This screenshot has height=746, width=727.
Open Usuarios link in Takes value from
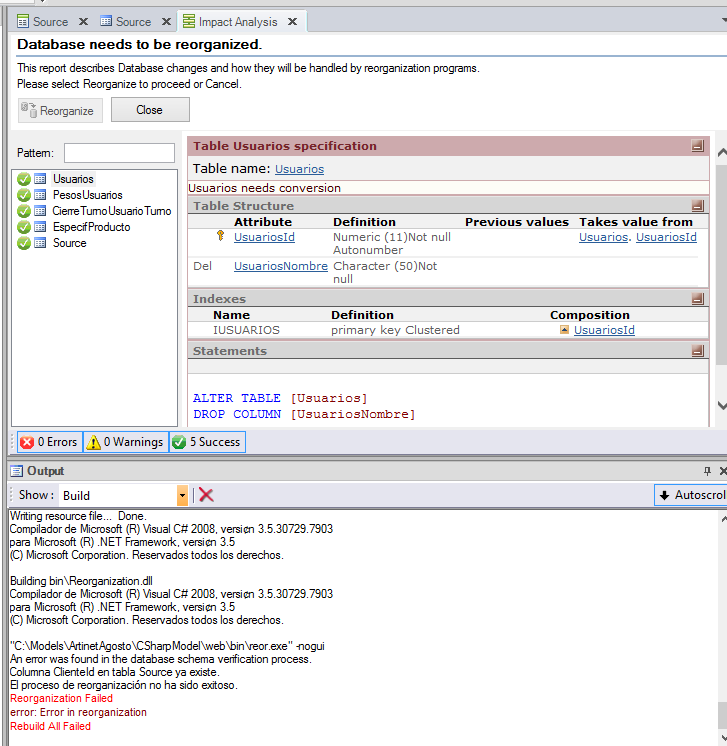[603, 237]
